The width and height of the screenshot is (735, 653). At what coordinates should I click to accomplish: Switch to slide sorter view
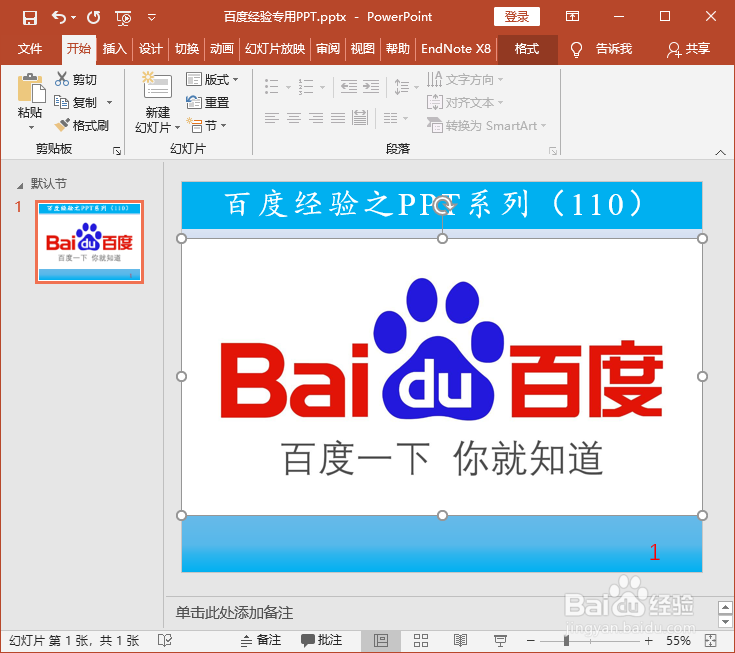[x=421, y=640]
